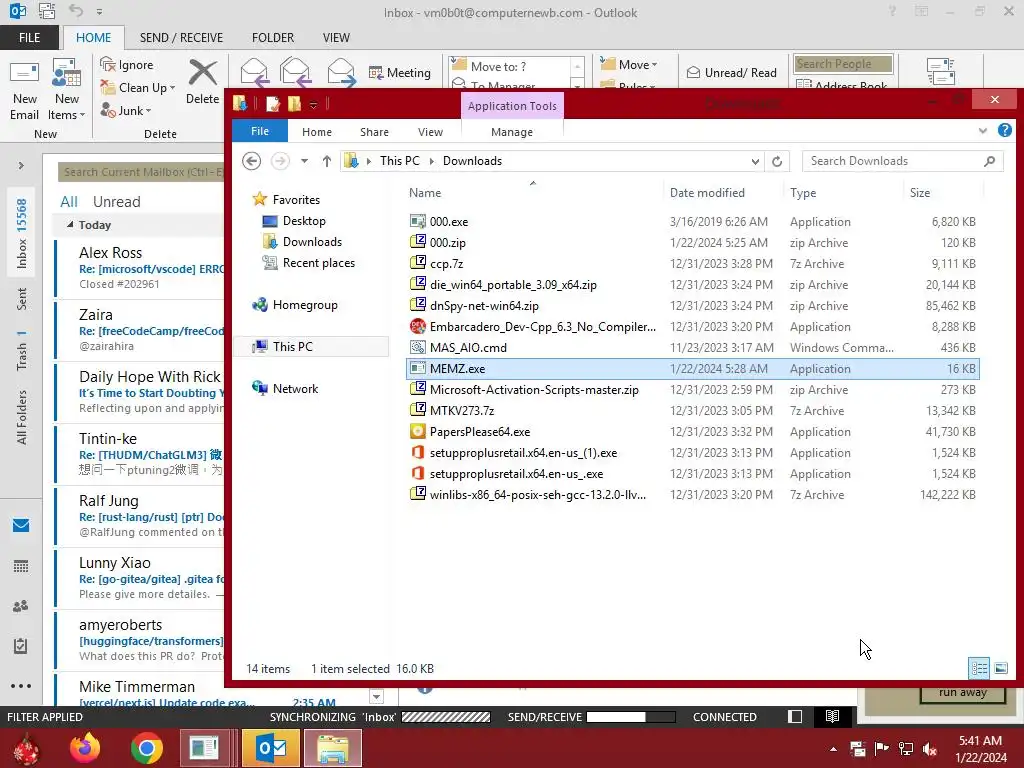1024x768 pixels.
Task: Open the File tab in Explorer window
Action: pos(260,131)
